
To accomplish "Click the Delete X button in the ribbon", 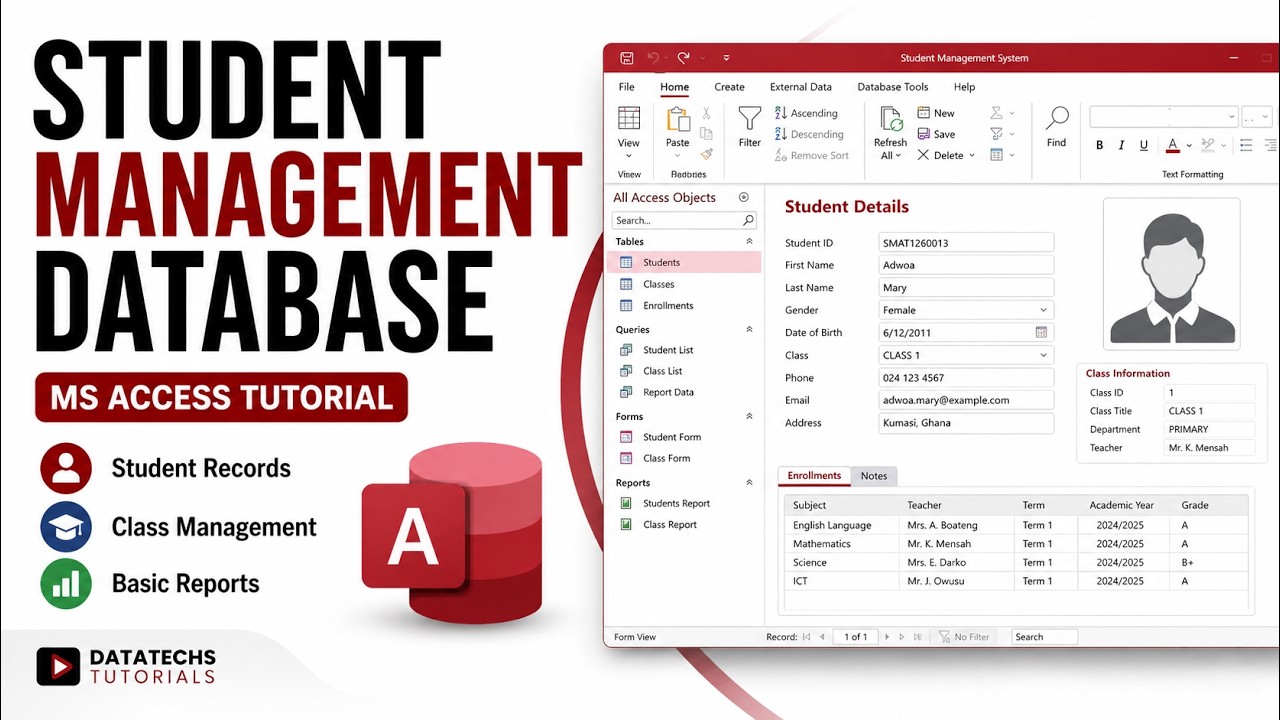I will click(941, 155).
